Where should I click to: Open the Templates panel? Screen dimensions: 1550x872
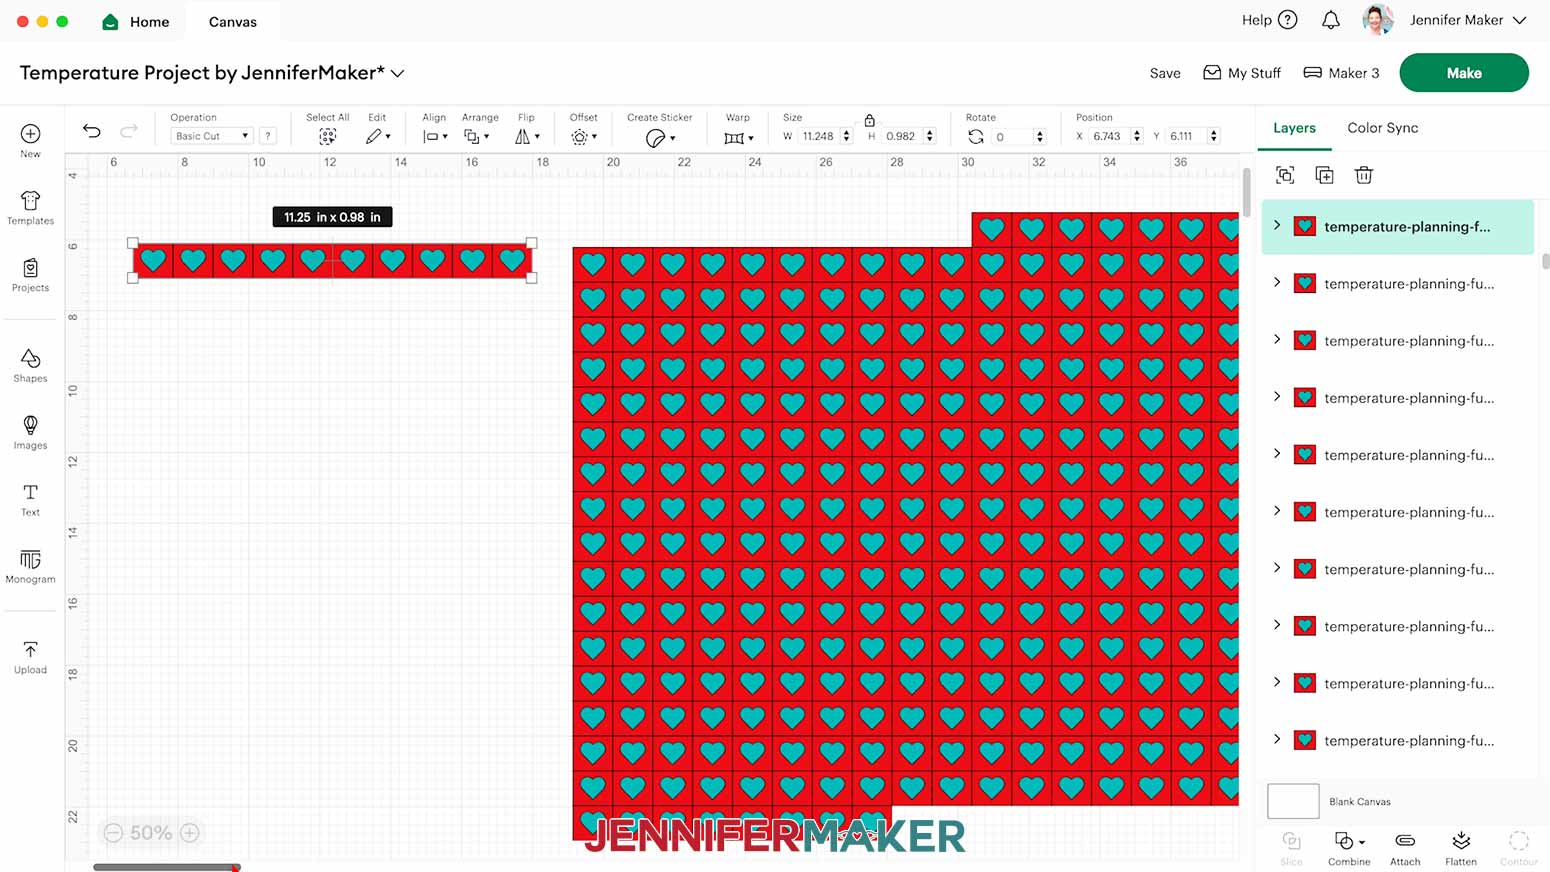[x=30, y=208]
